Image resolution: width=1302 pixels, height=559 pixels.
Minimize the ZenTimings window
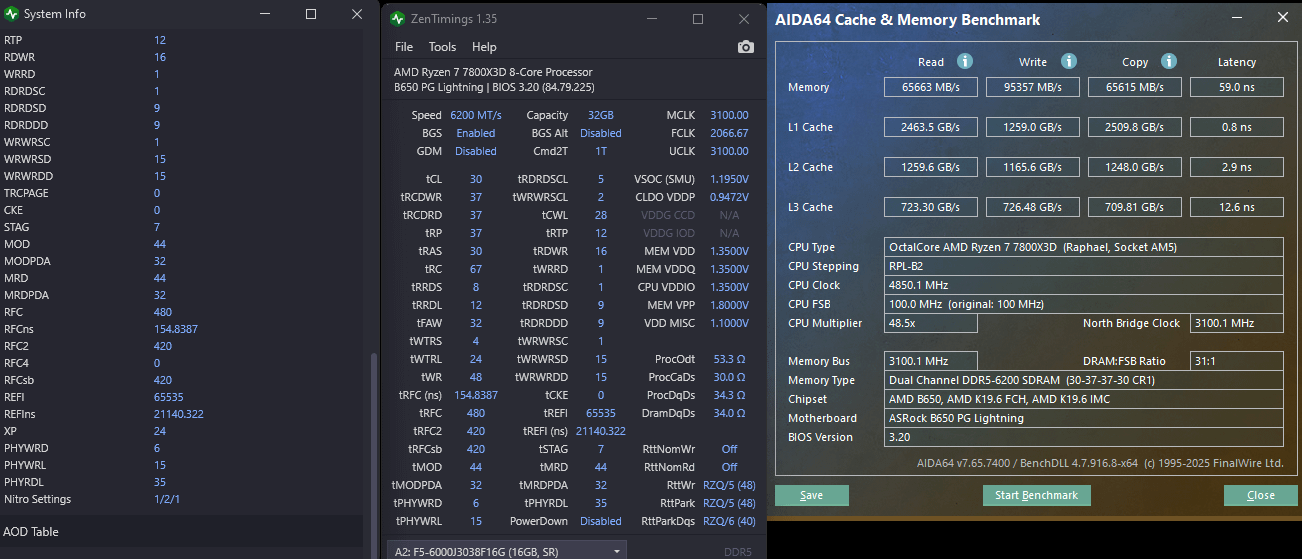click(x=651, y=19)
